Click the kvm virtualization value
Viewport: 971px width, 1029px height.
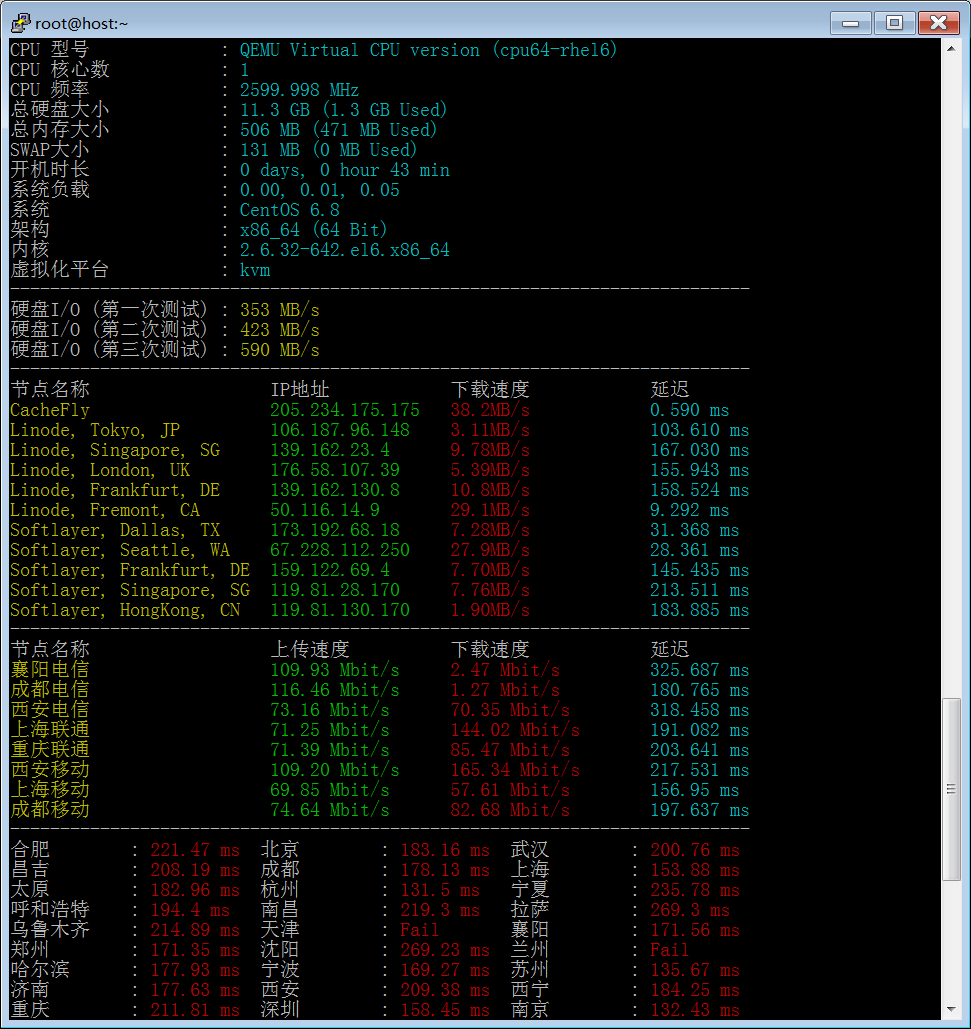tap(255, 270)
